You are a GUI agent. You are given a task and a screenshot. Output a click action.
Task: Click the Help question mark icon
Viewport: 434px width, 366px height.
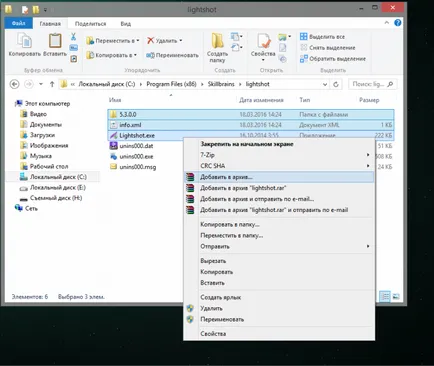pos(397,23)
